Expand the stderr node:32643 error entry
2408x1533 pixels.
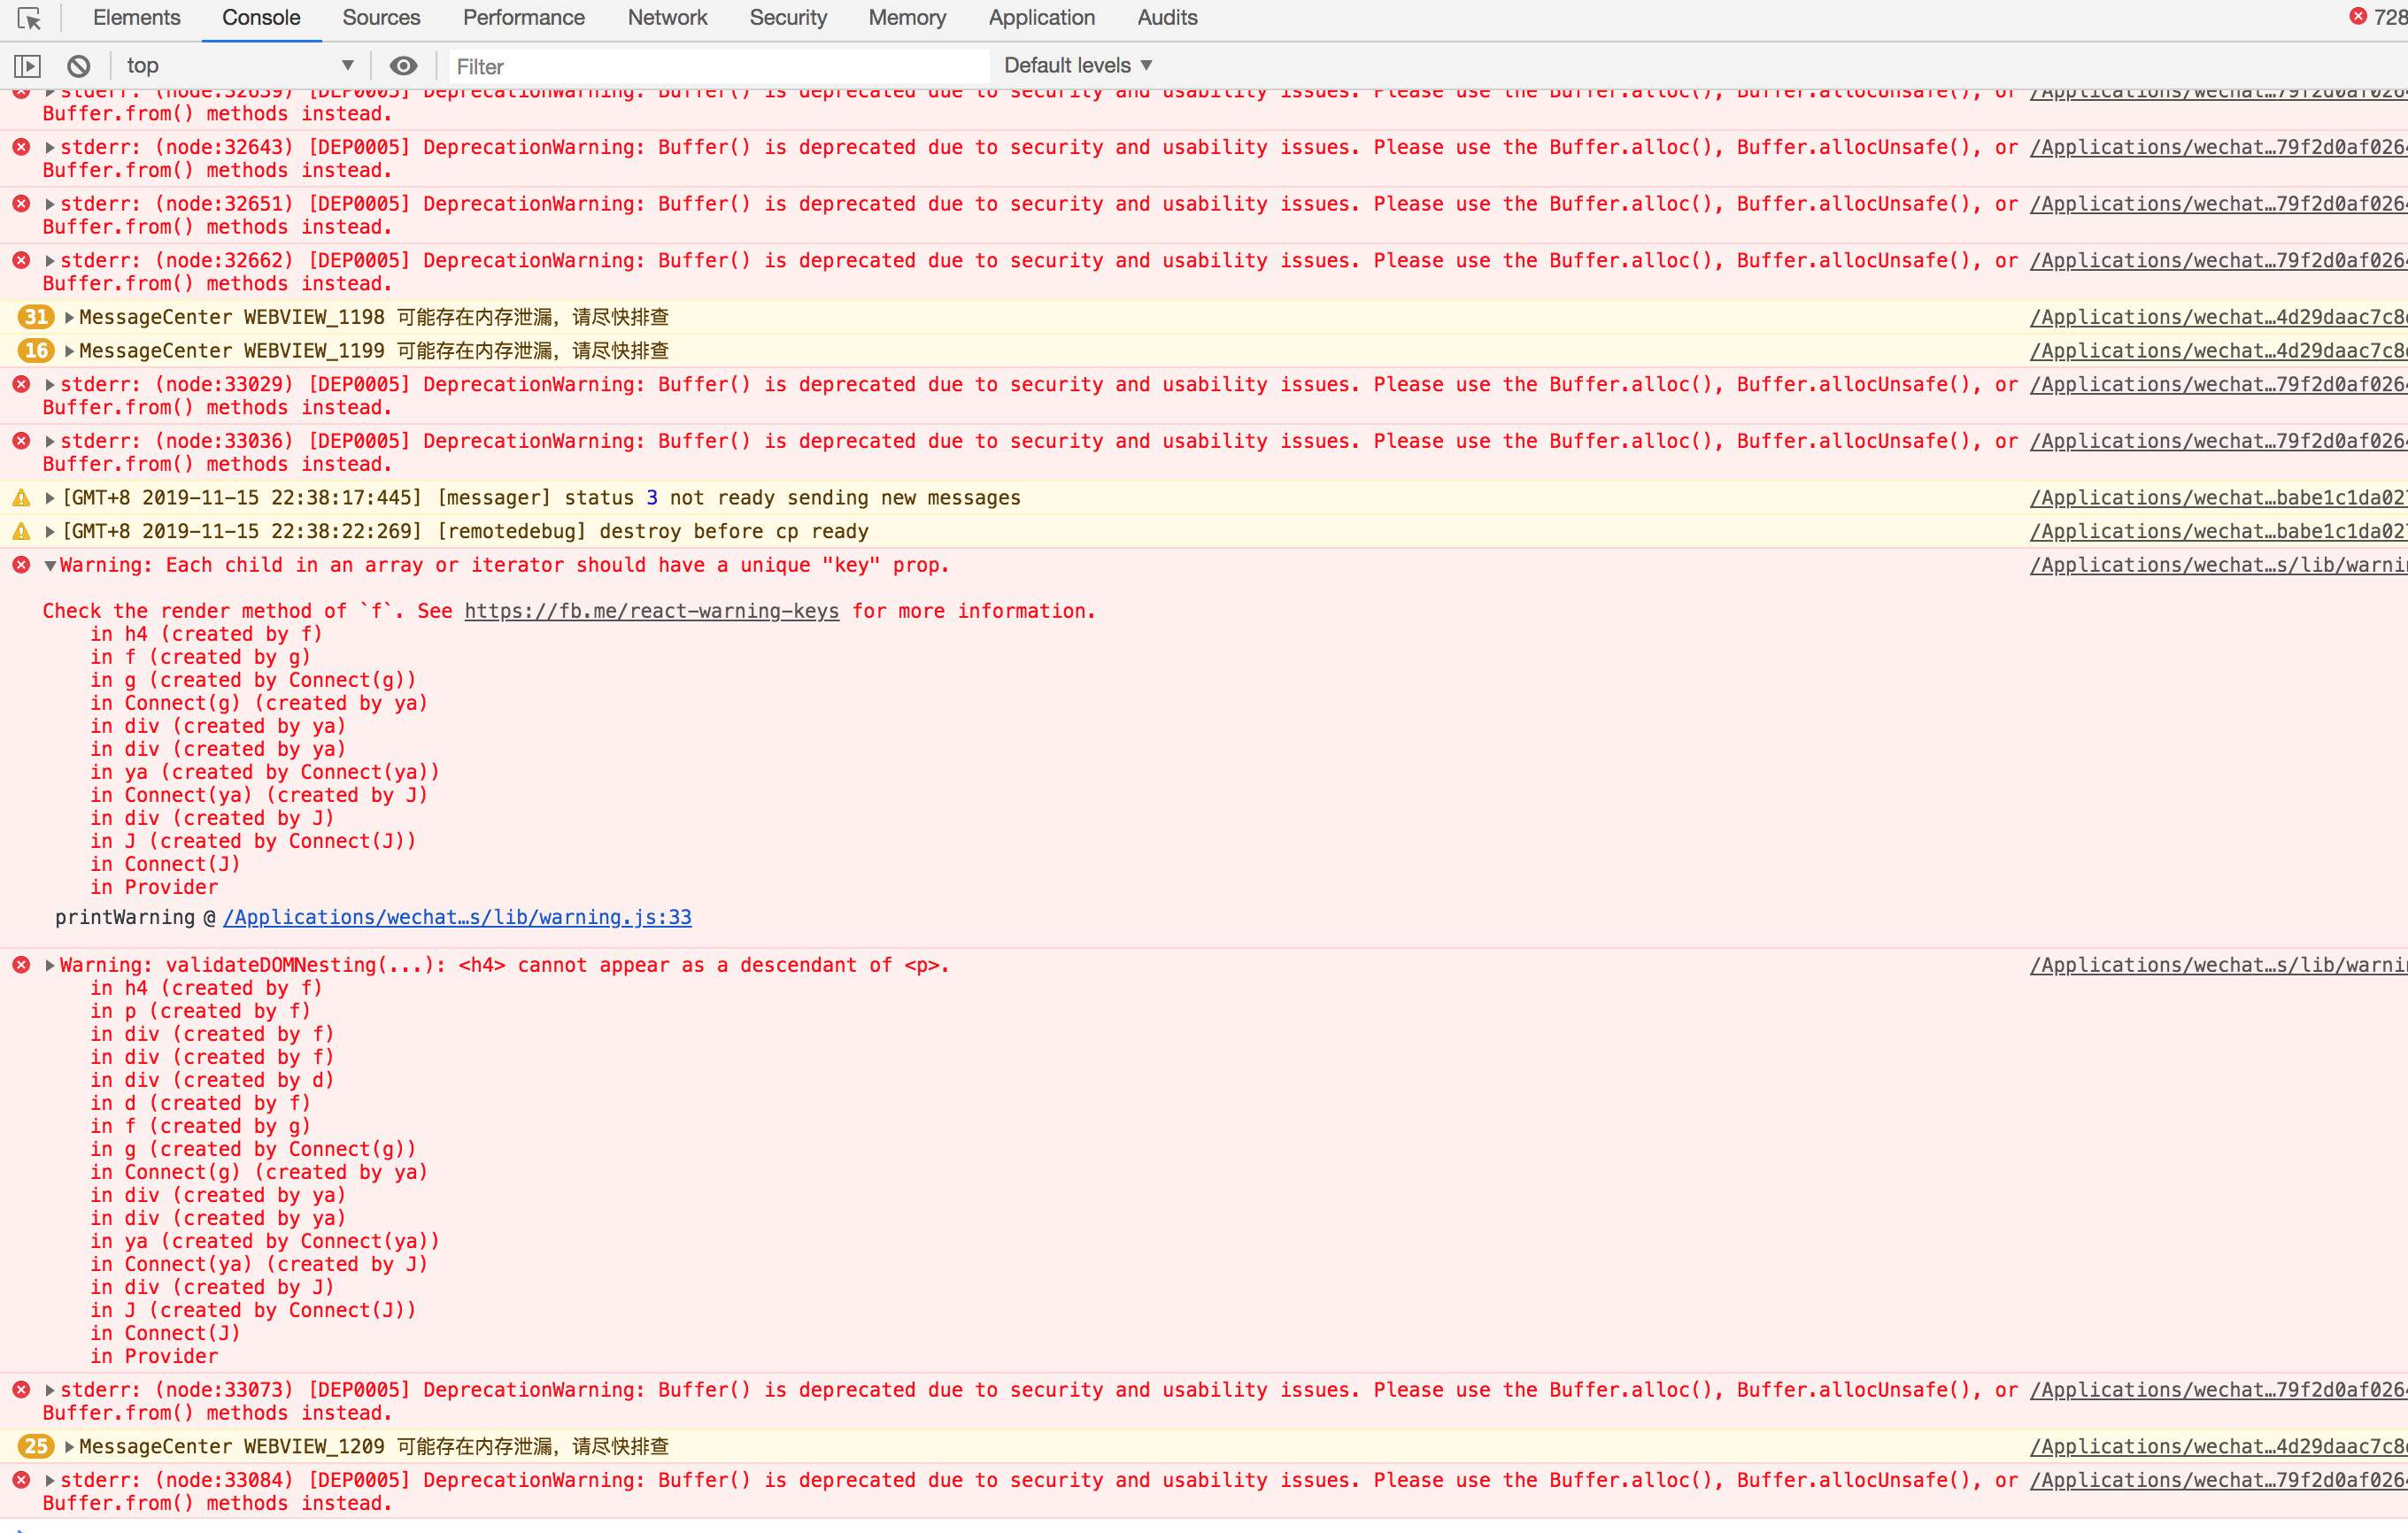coord(50,148)
